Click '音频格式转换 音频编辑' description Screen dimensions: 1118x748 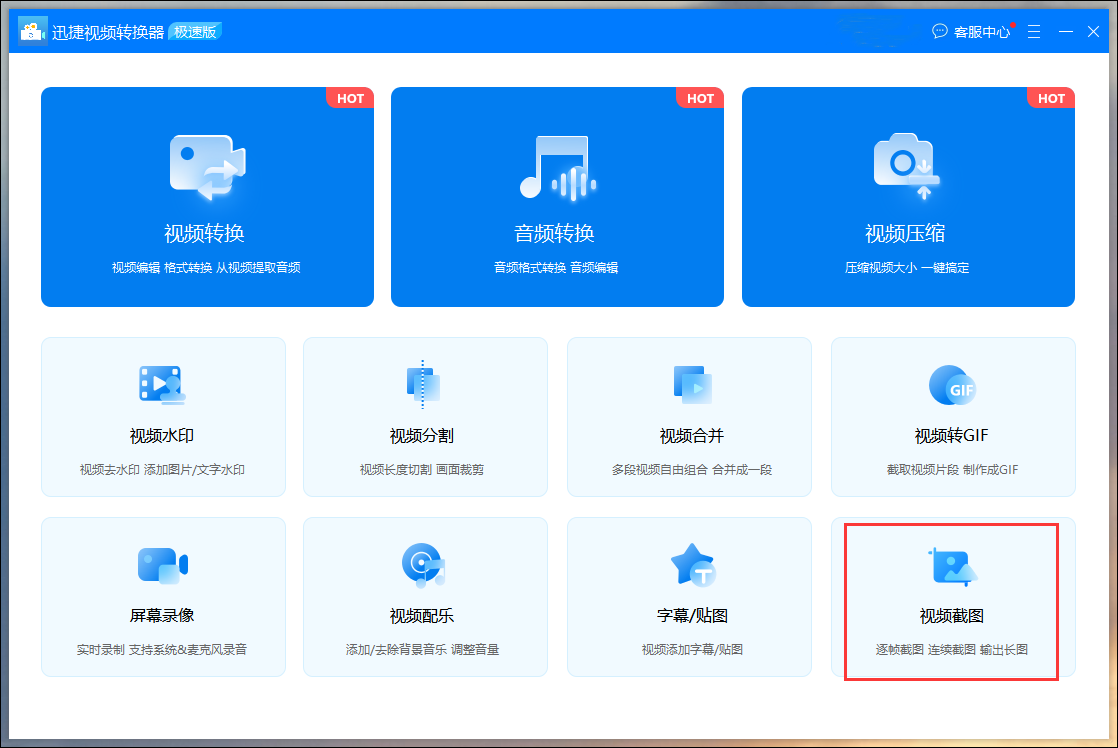[x=556, y=267]
